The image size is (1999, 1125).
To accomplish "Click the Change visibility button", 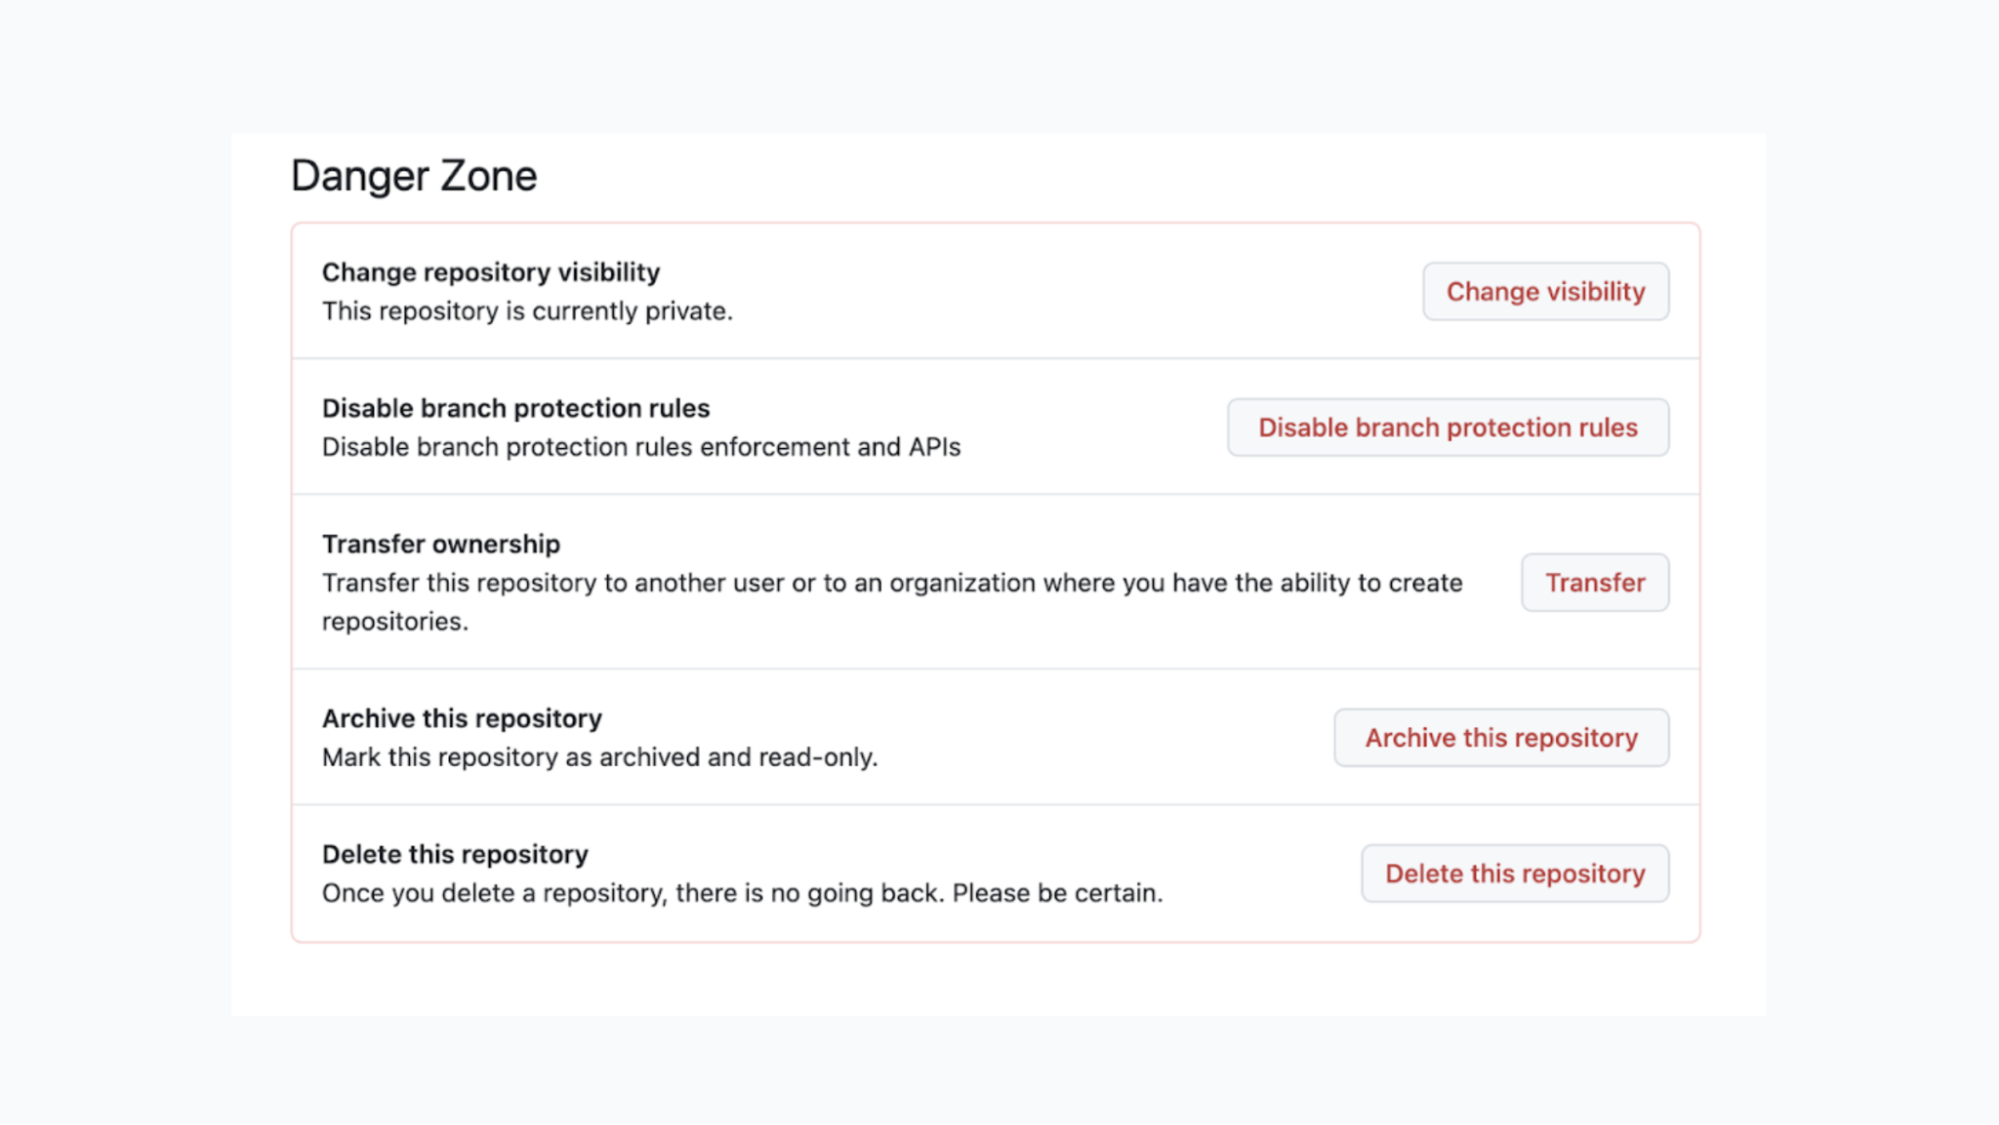I will tap(1545, 291).
